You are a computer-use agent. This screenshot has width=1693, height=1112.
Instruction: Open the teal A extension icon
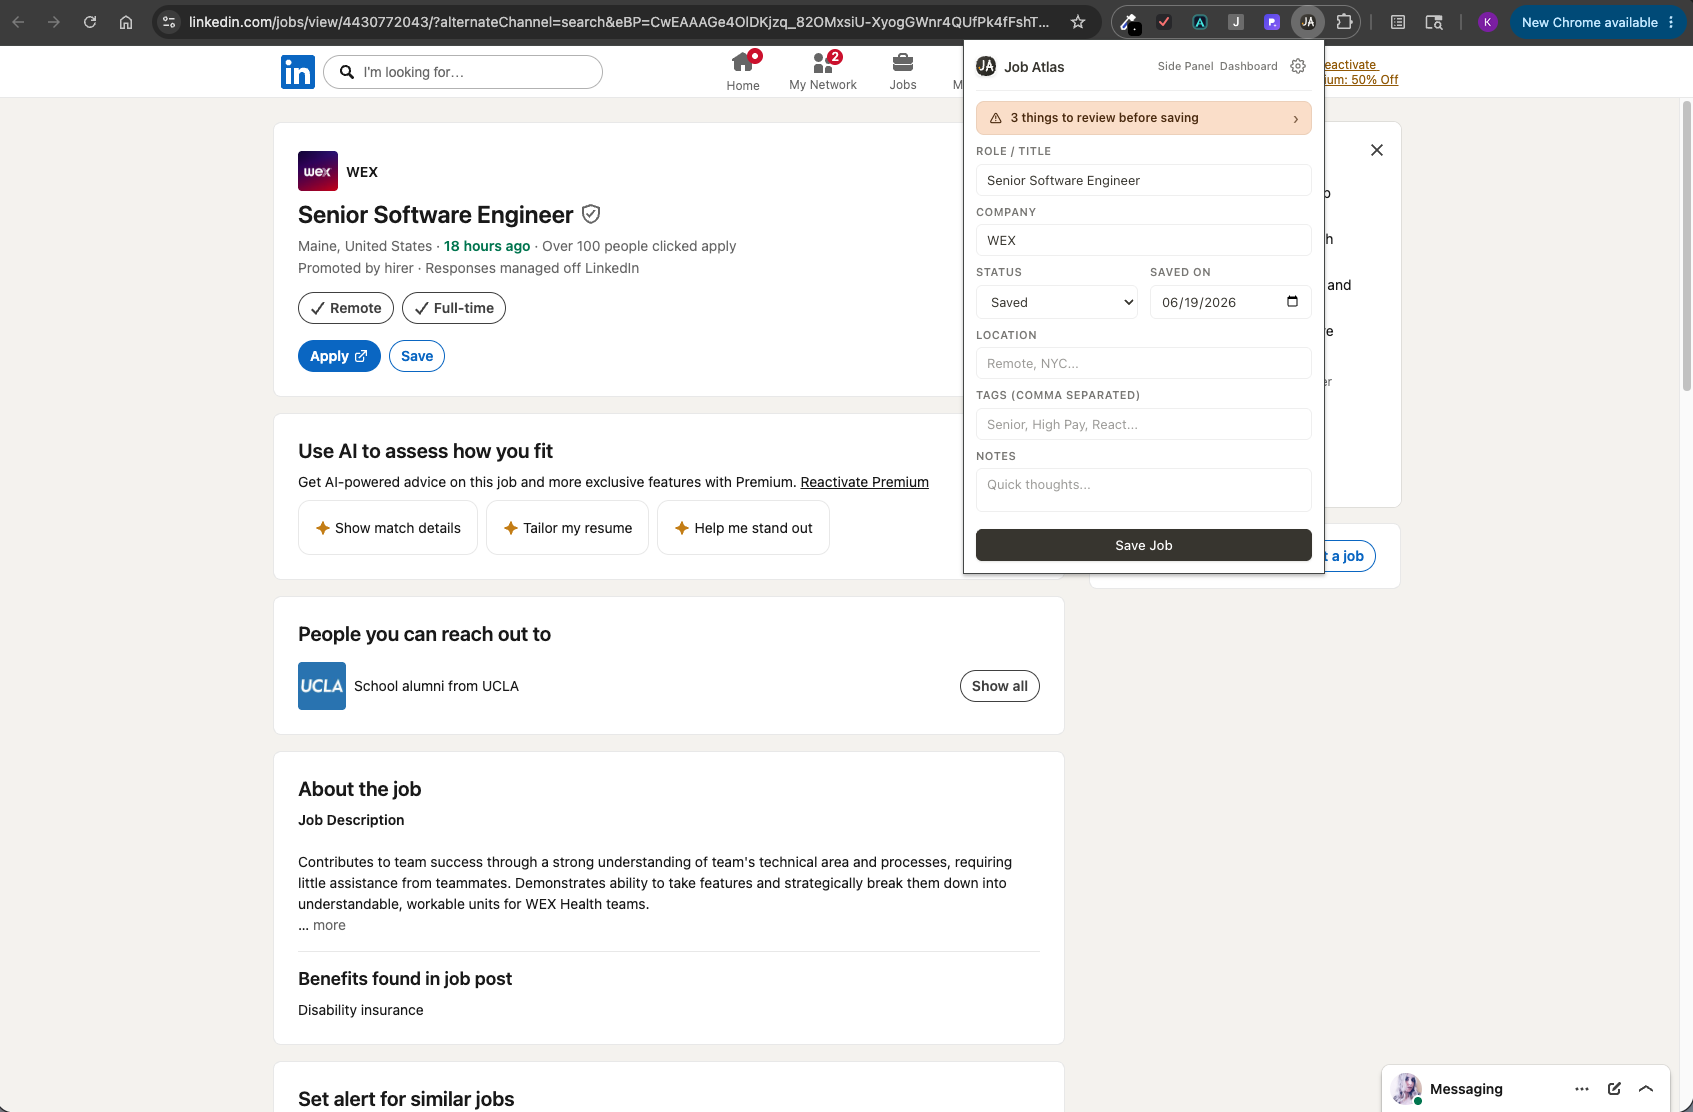tap(1200, 22)
